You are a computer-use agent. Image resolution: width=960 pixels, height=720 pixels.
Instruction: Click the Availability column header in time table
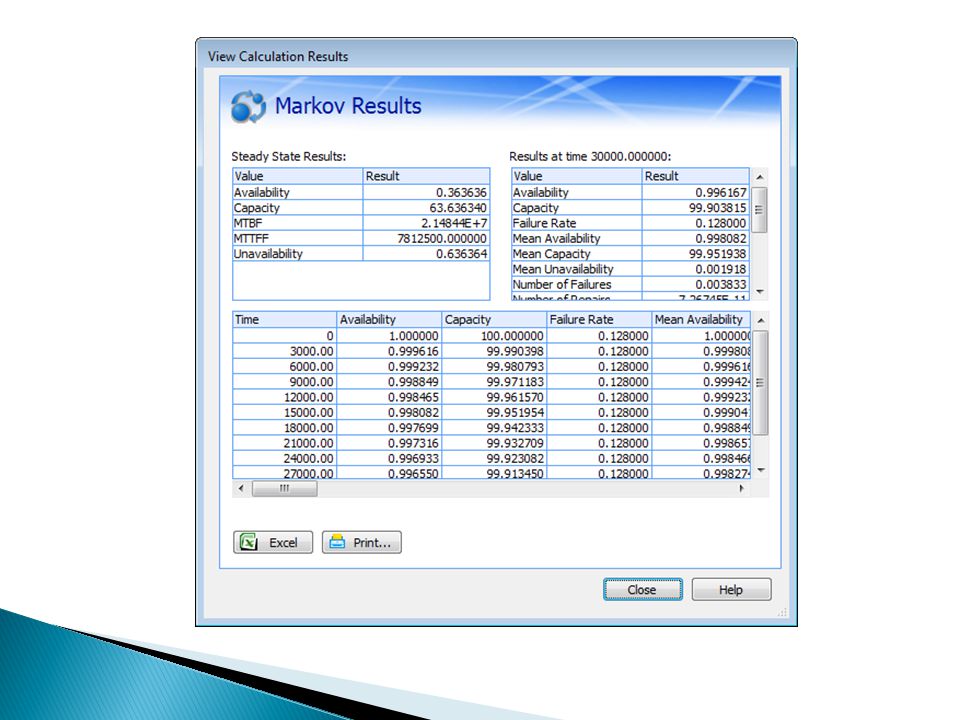389,320
